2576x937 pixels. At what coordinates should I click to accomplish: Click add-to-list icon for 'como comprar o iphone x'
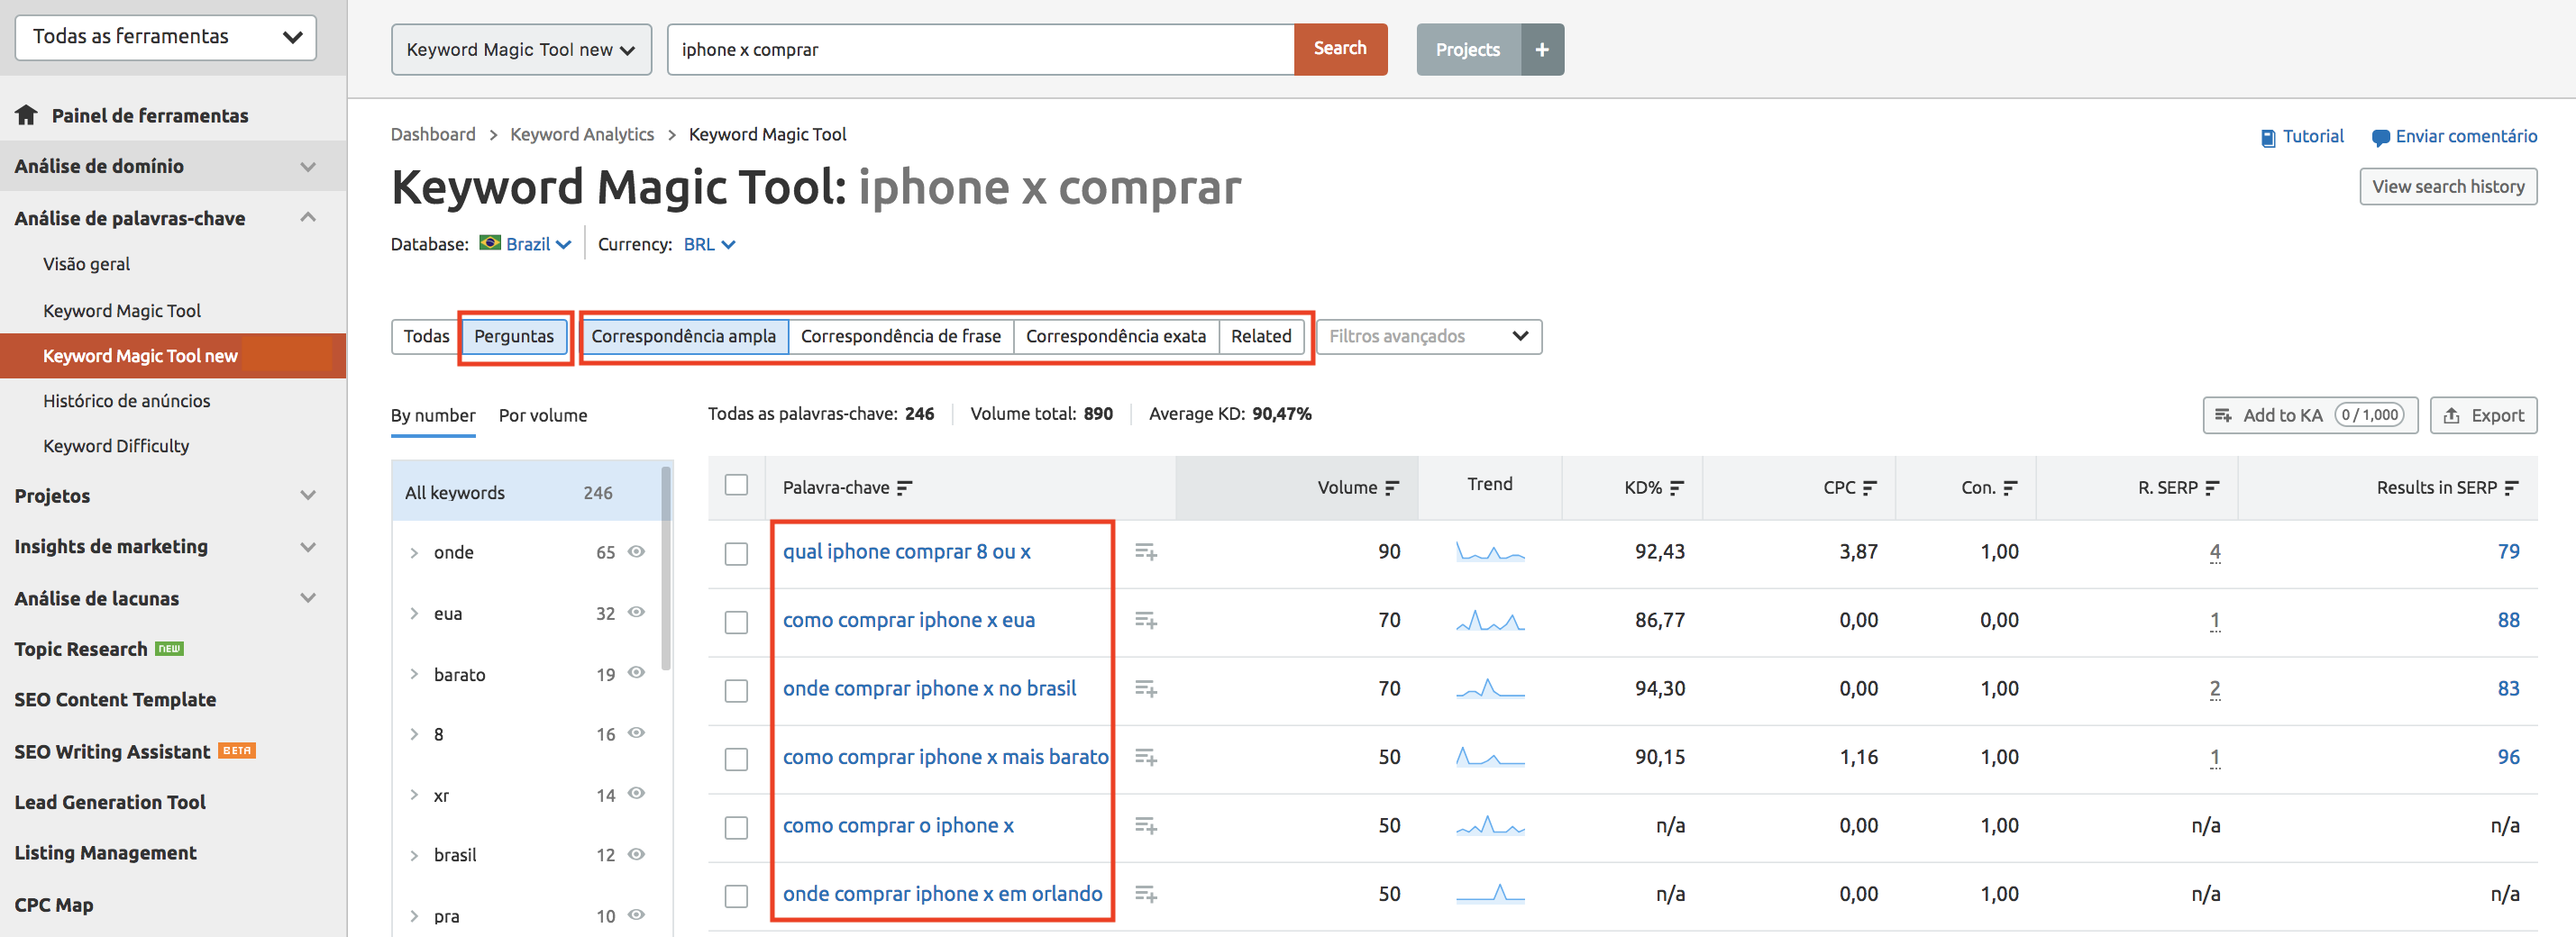pyautogui.click(x=1146, y=826)
